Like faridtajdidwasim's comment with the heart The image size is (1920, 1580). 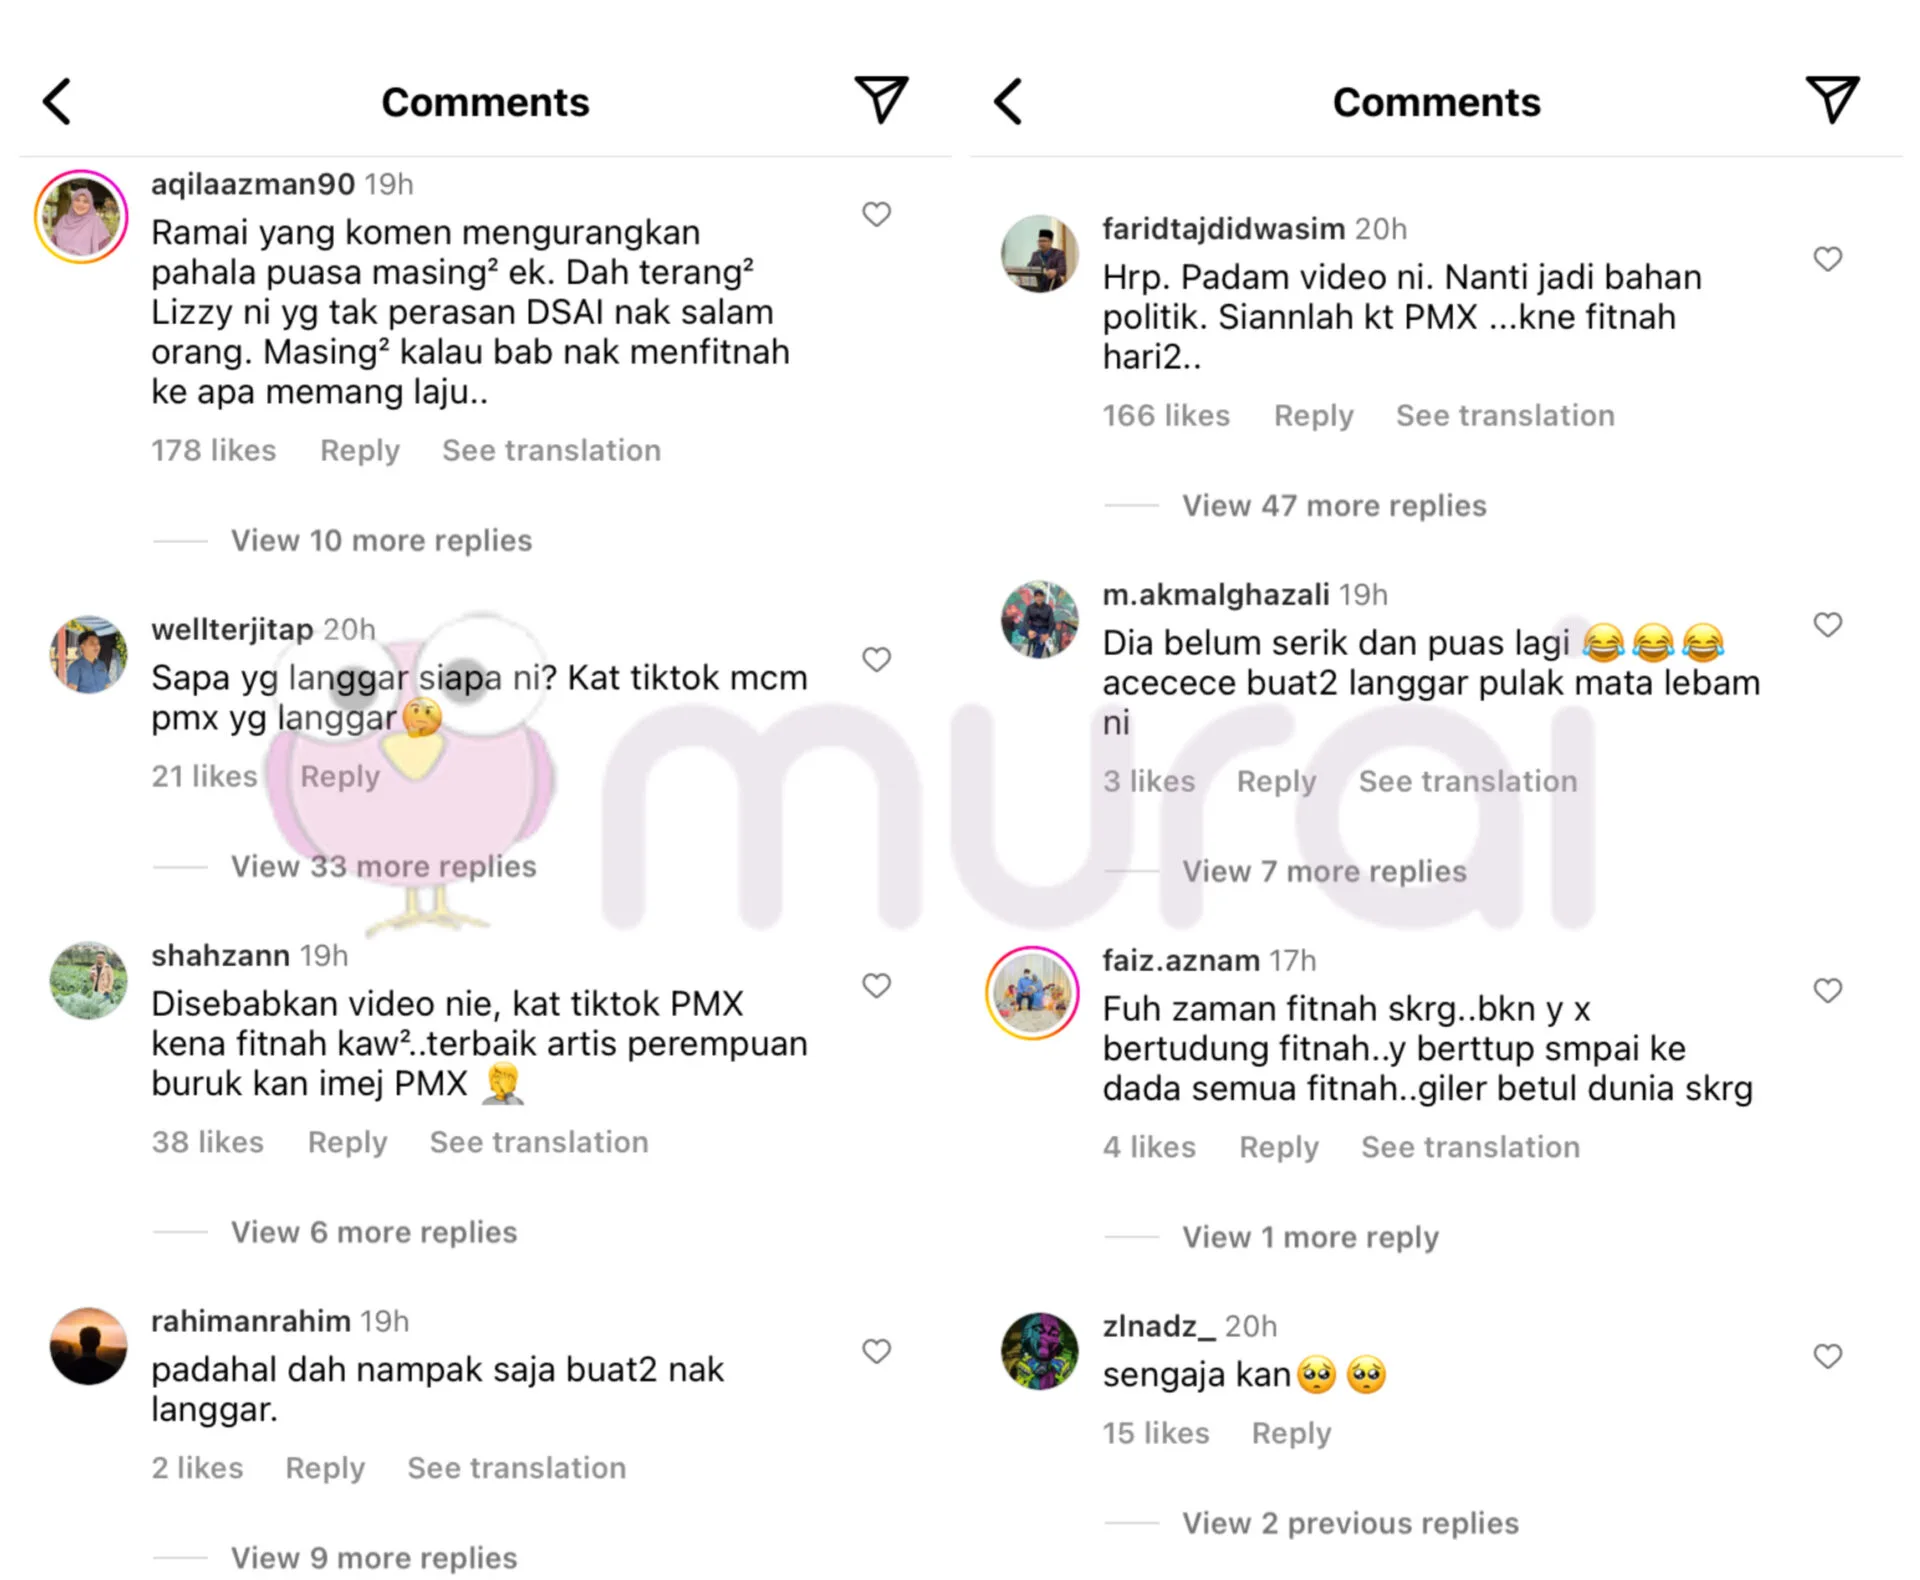point(1828,259)
